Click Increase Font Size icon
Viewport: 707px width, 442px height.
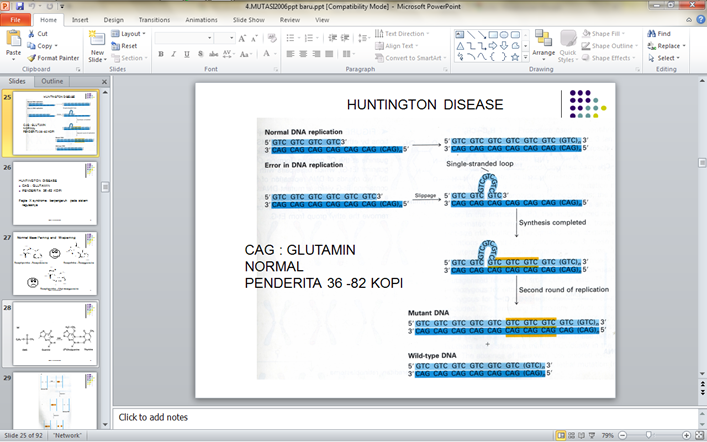pos(242,38)
